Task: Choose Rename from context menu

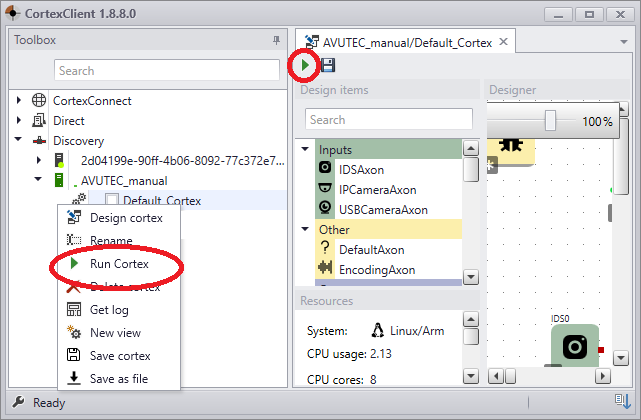Action: pyautogui.click(x=119, y=240)
